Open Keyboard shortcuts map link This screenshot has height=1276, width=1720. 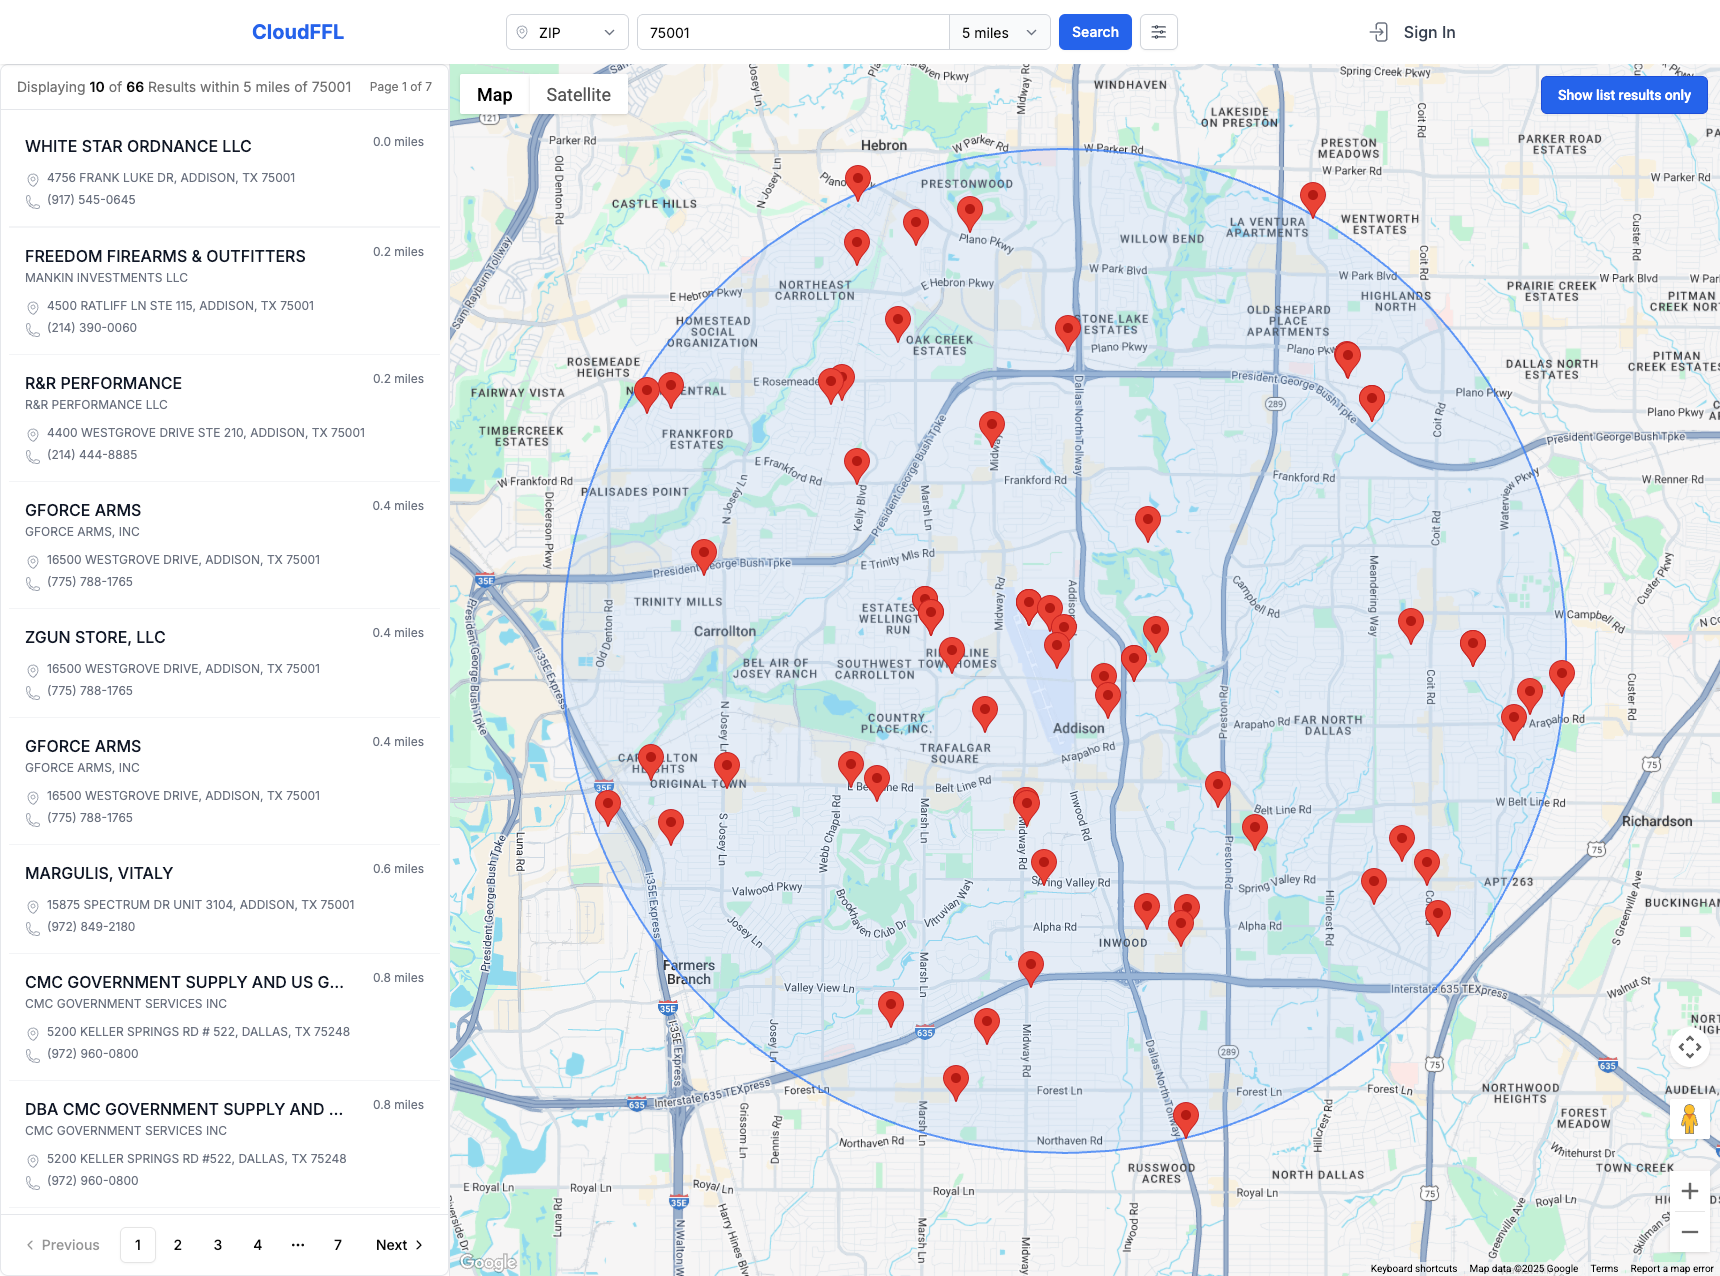pos(1413,1268)
